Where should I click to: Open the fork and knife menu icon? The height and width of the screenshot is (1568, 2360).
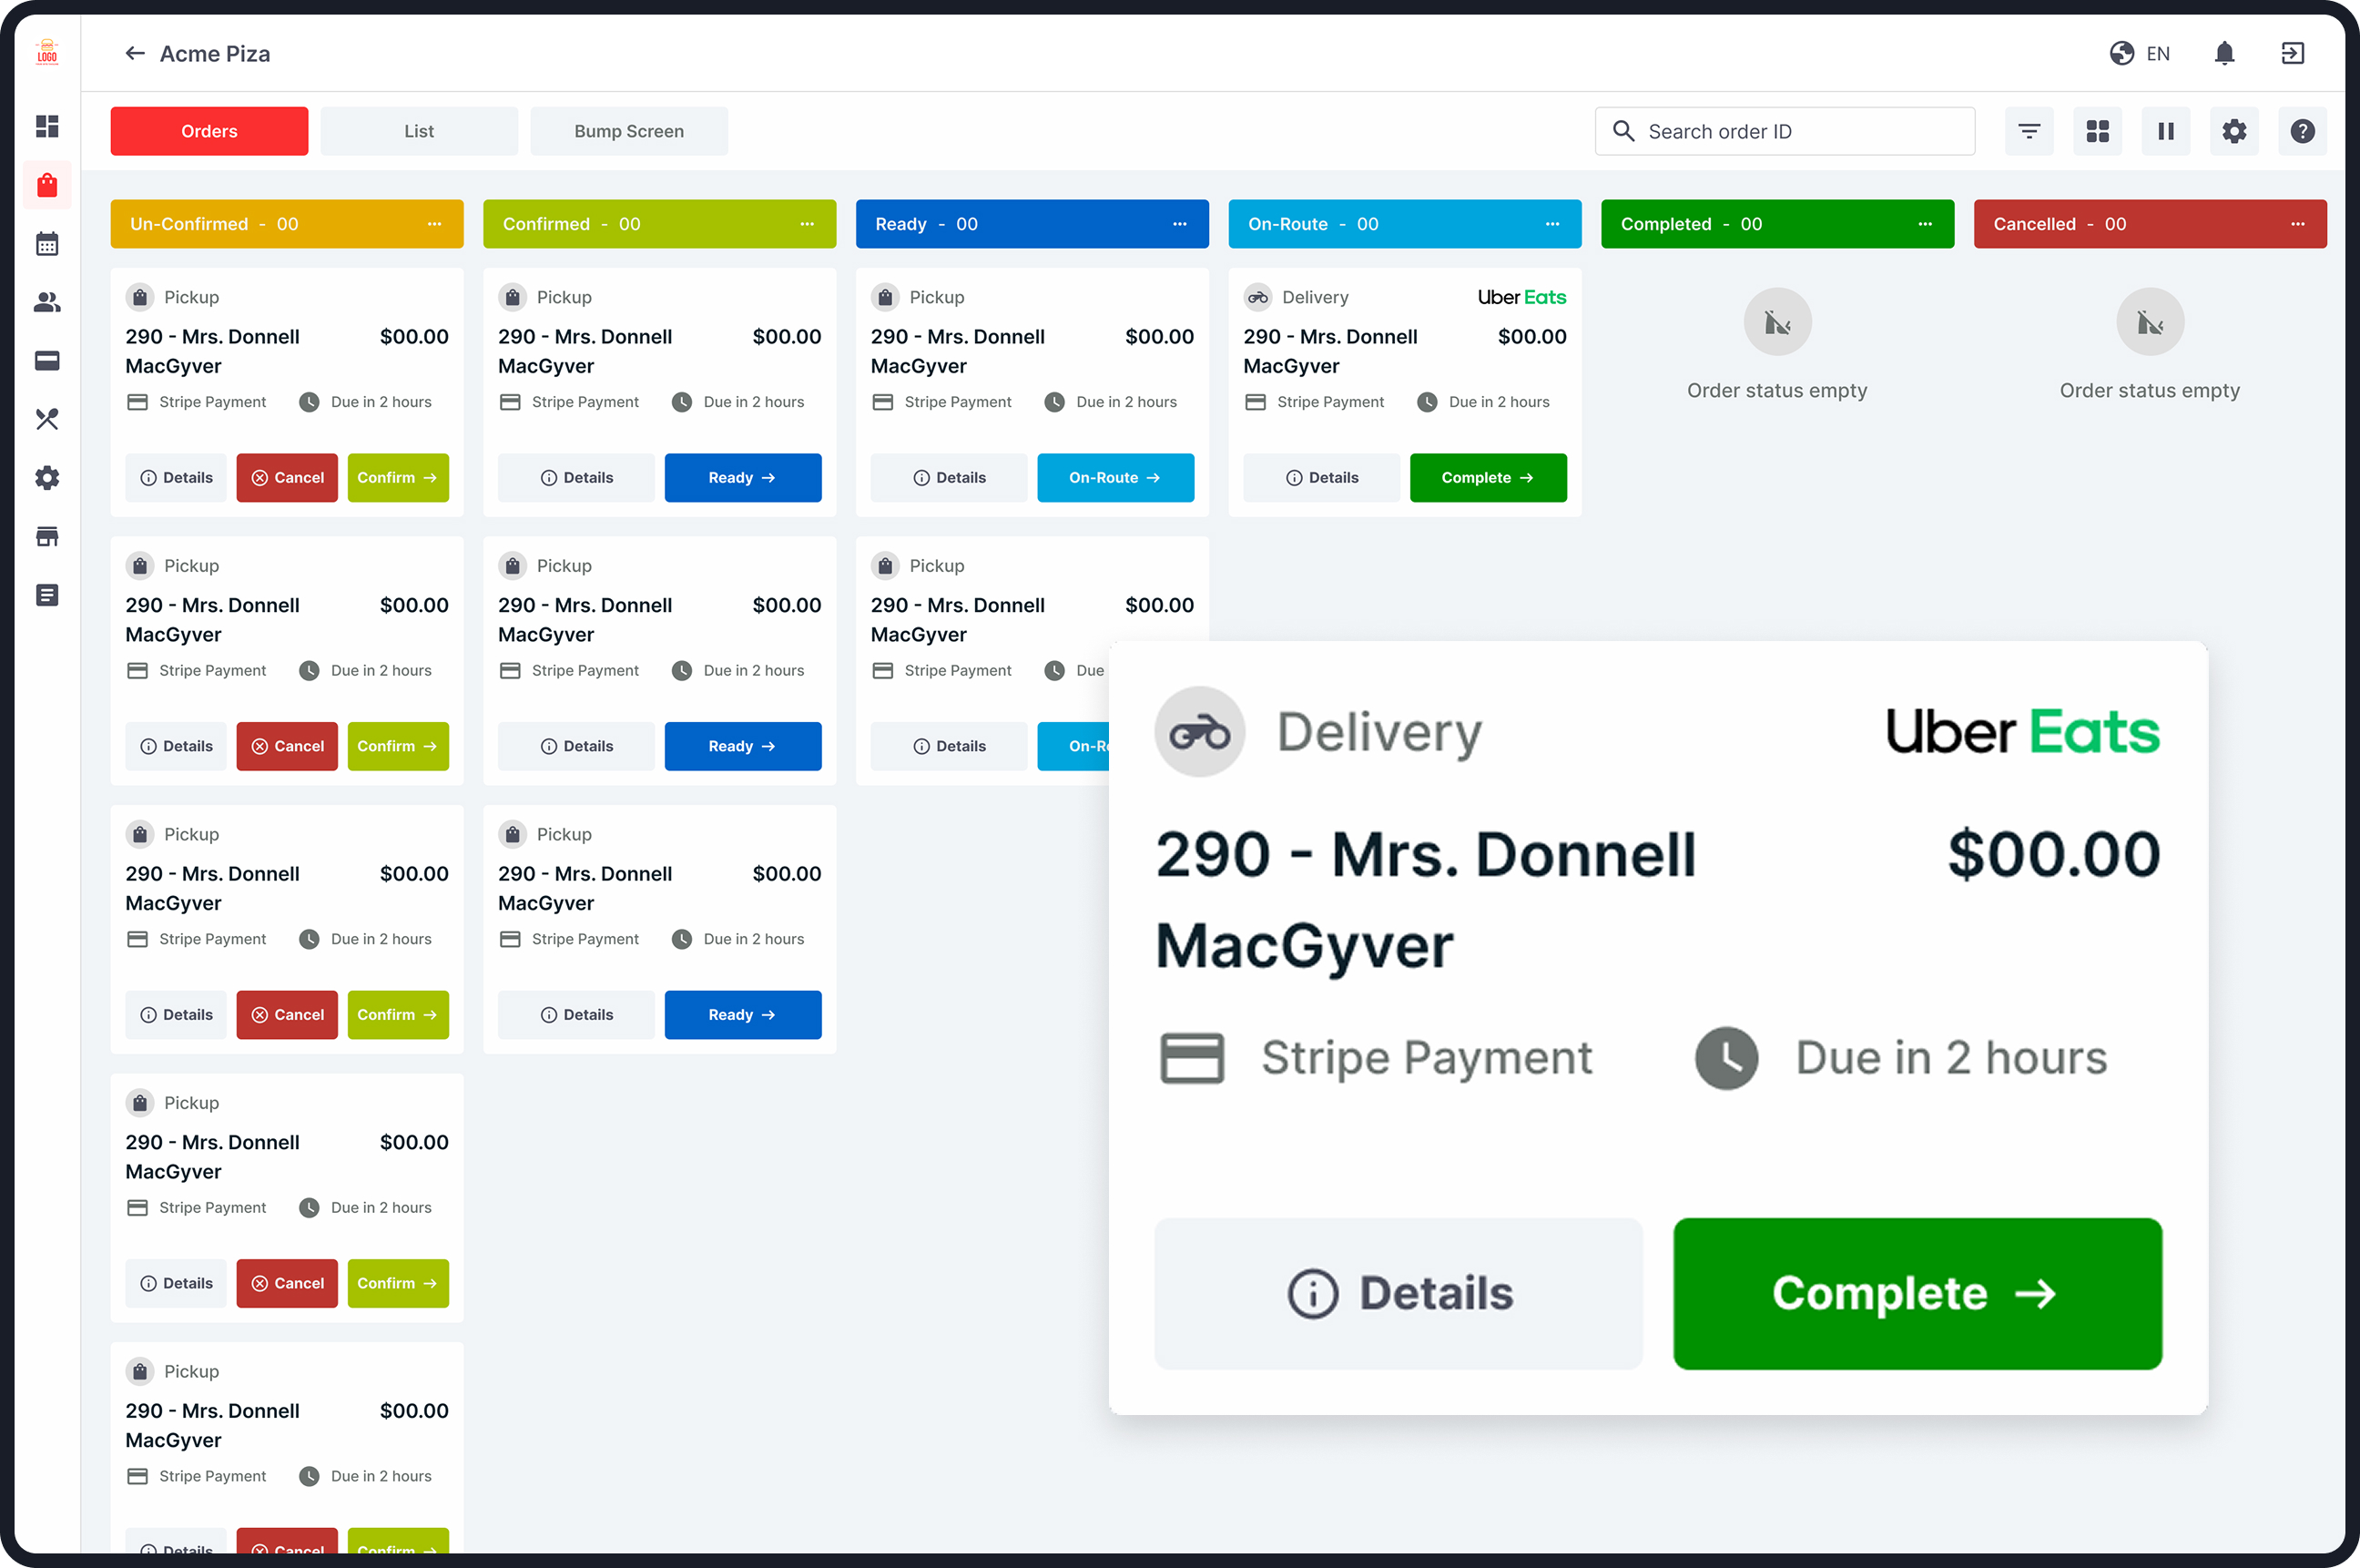pyautogui.click(x=47, y=419)
